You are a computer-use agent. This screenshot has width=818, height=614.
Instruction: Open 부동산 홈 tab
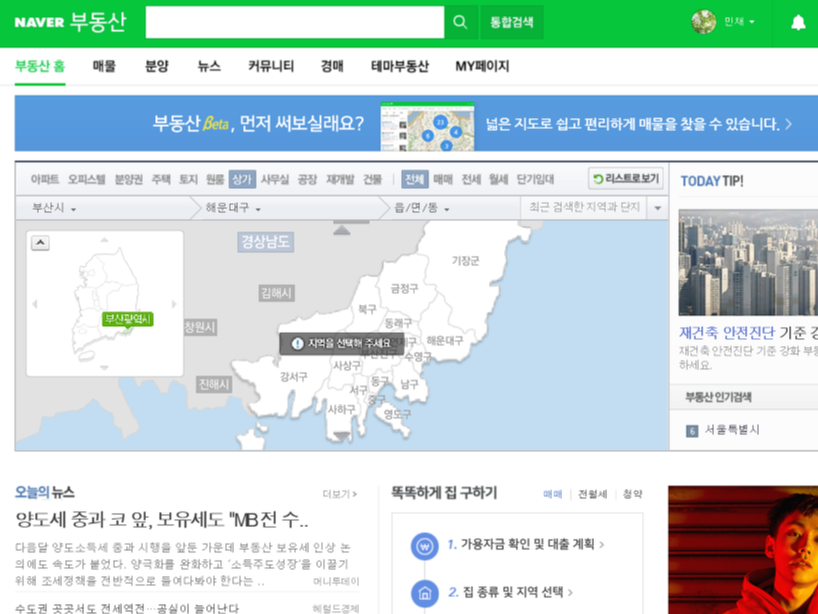click(40, 66)
